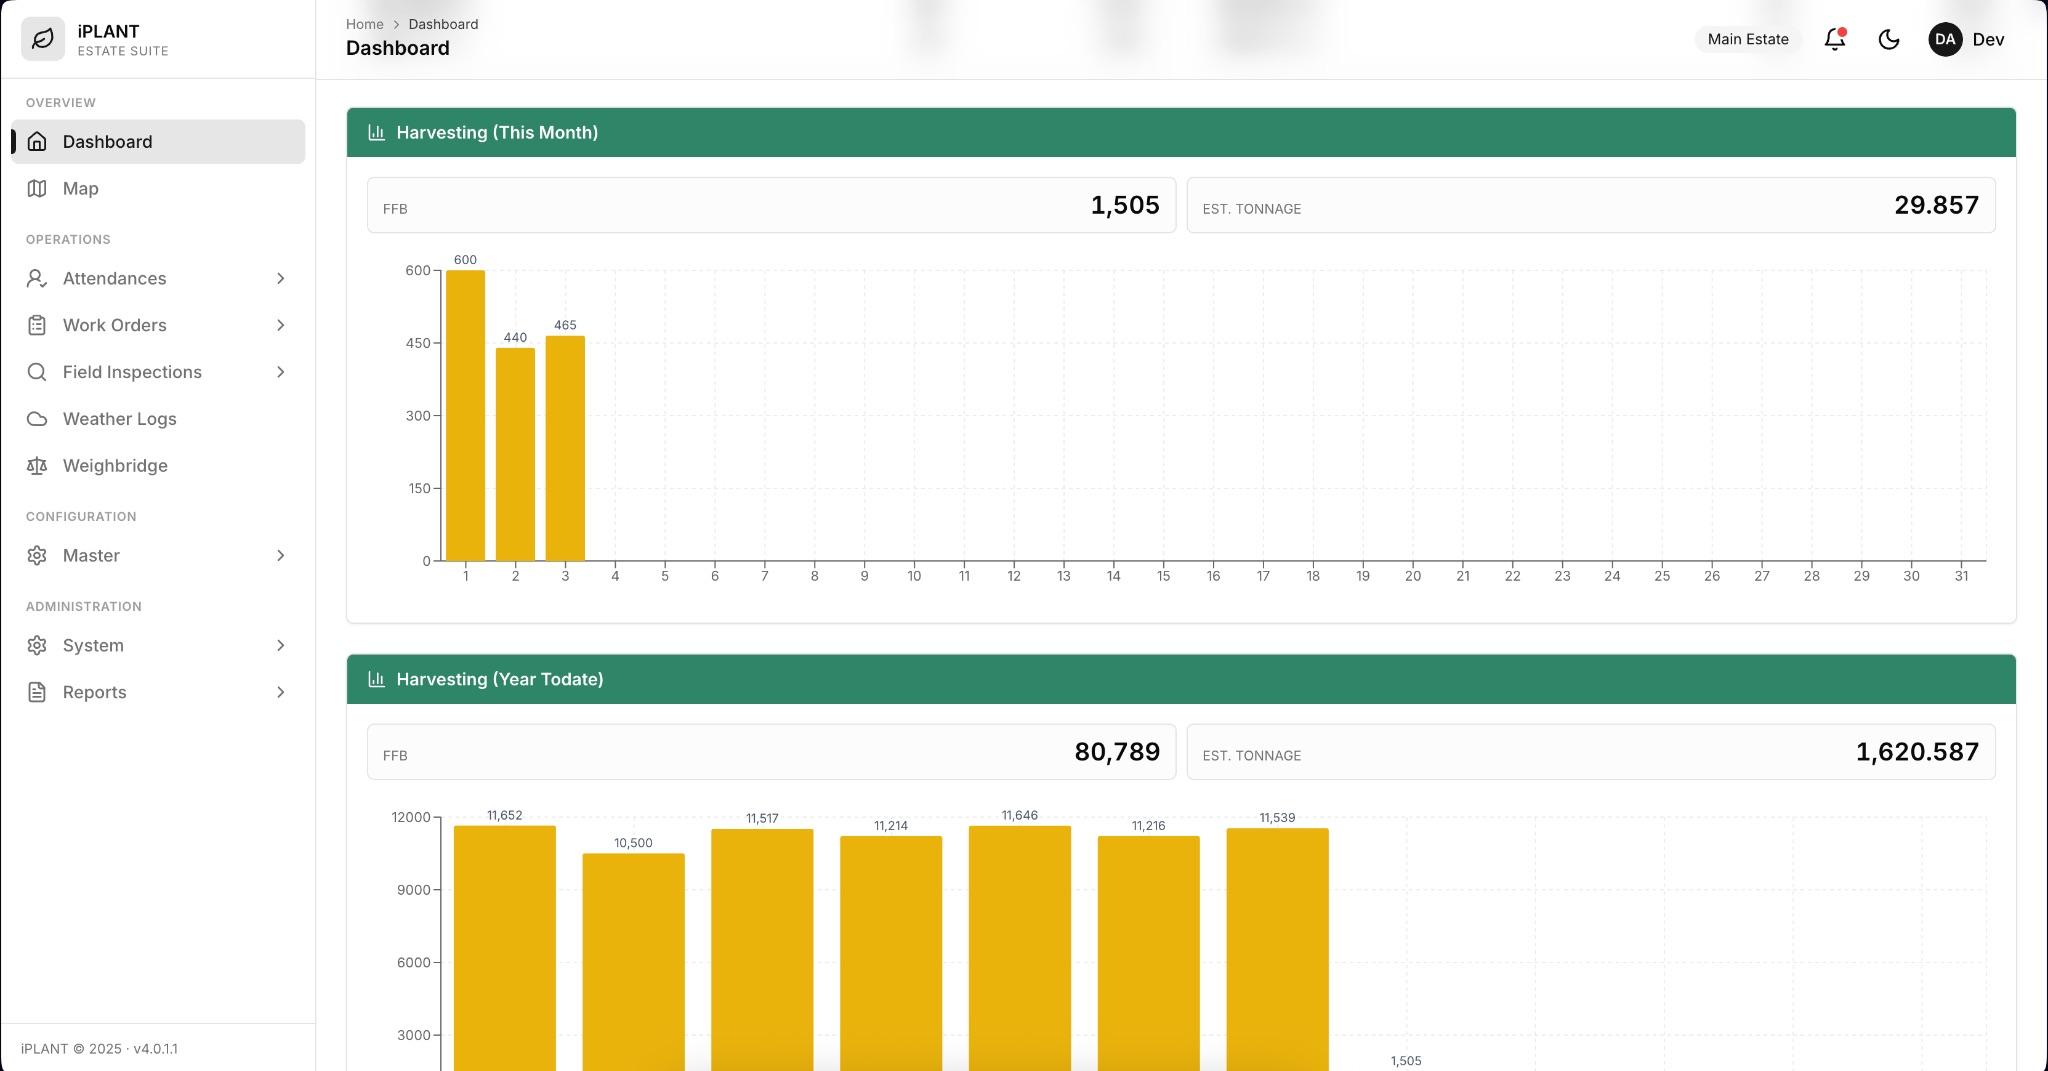Expand the Attendances chevron
2048x1071 pixels.
(x=281, y=279)
